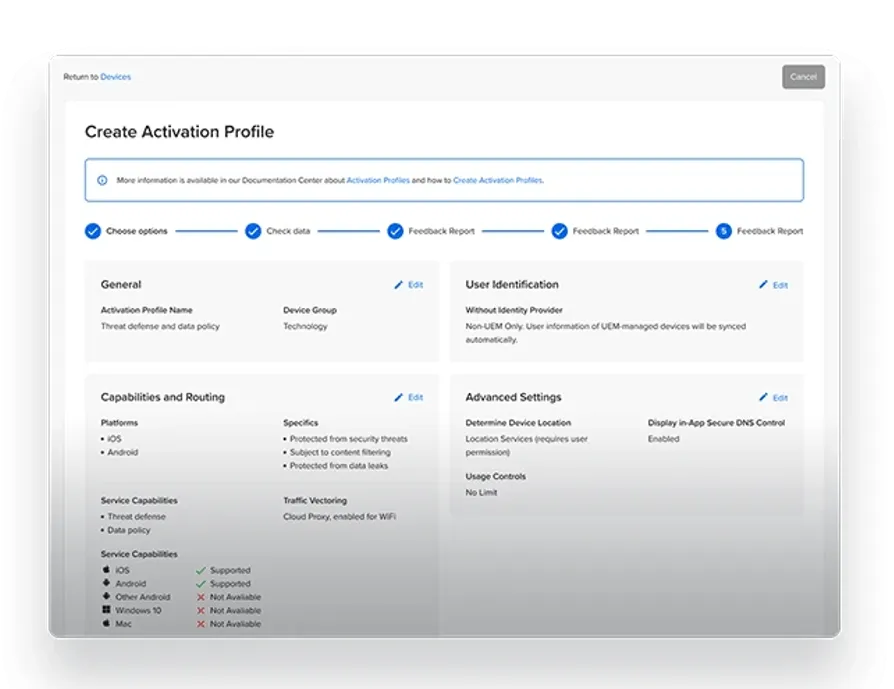Click the pencil icon in User Identification

click(x=763, y=285)
